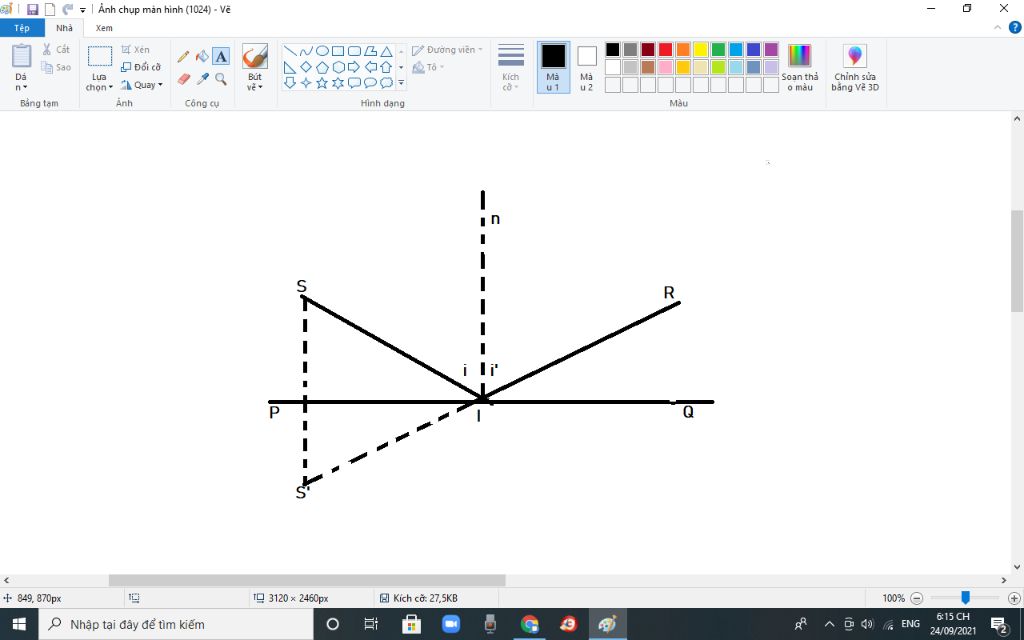
Task: Click the Đổi cỡ (Resize) button
Action: coord(141,67)
